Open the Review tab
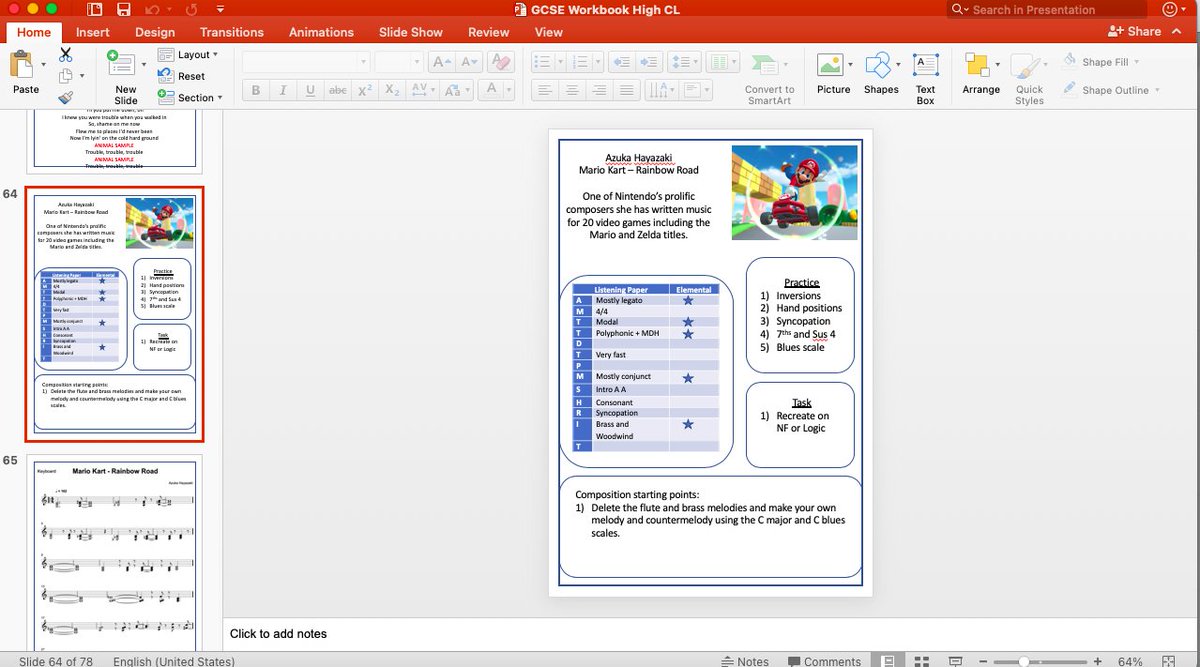Viewport: 1200px width, 667px height. (488, 32)
